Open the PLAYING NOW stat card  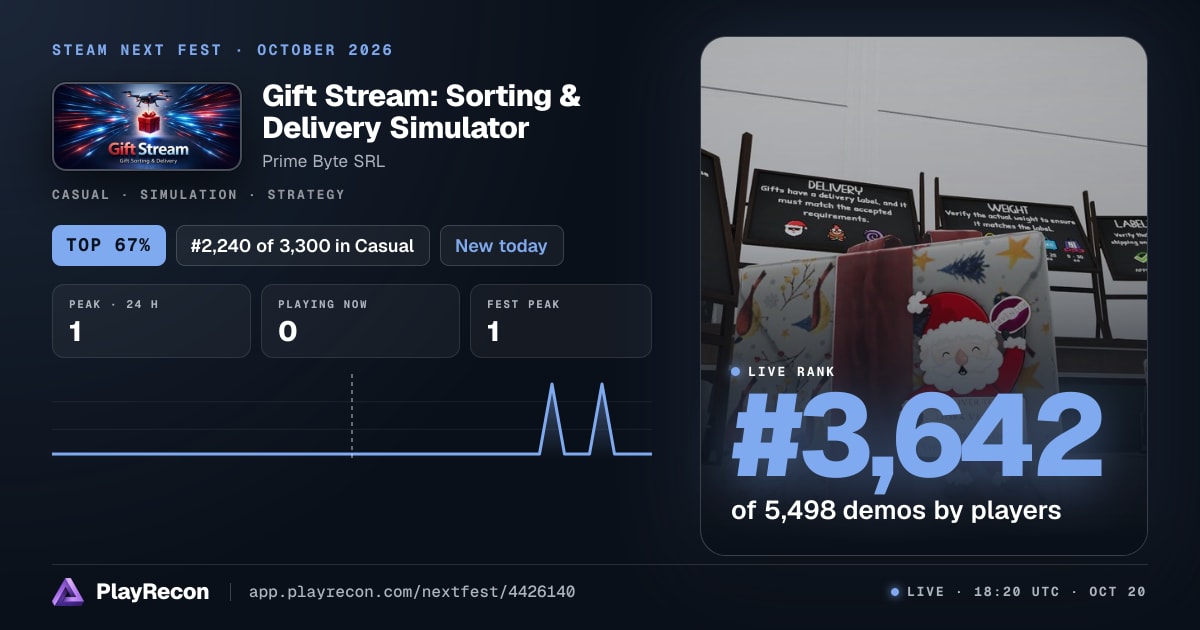tap(360, 321)
